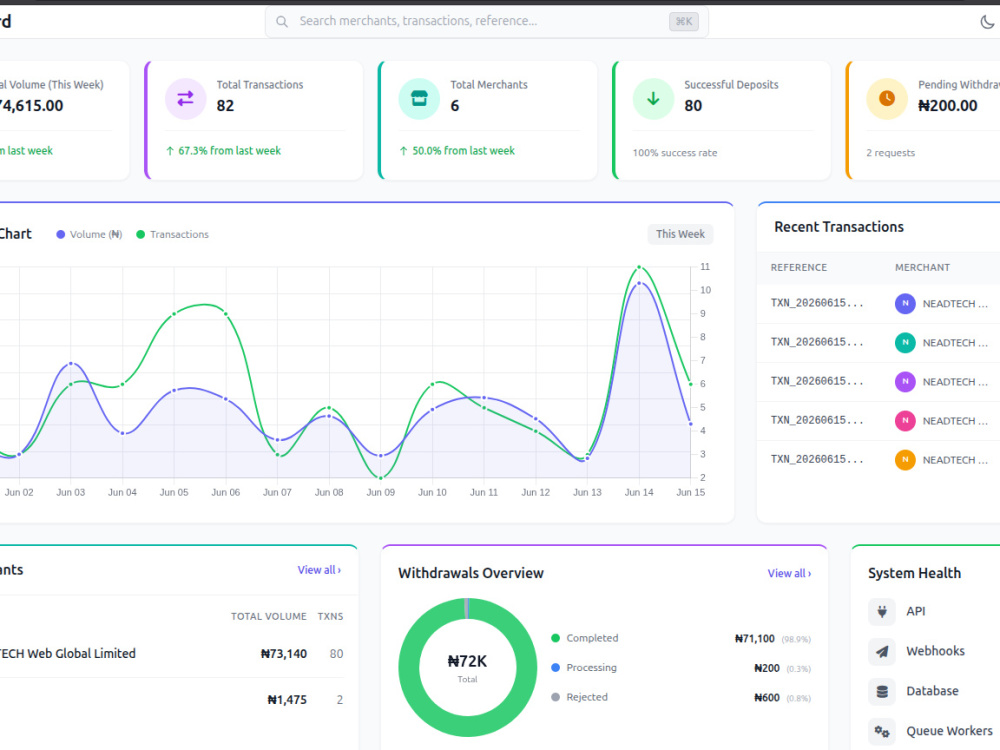
Task: Toggle dark mode with the moon icon
Action: point(987,22)
